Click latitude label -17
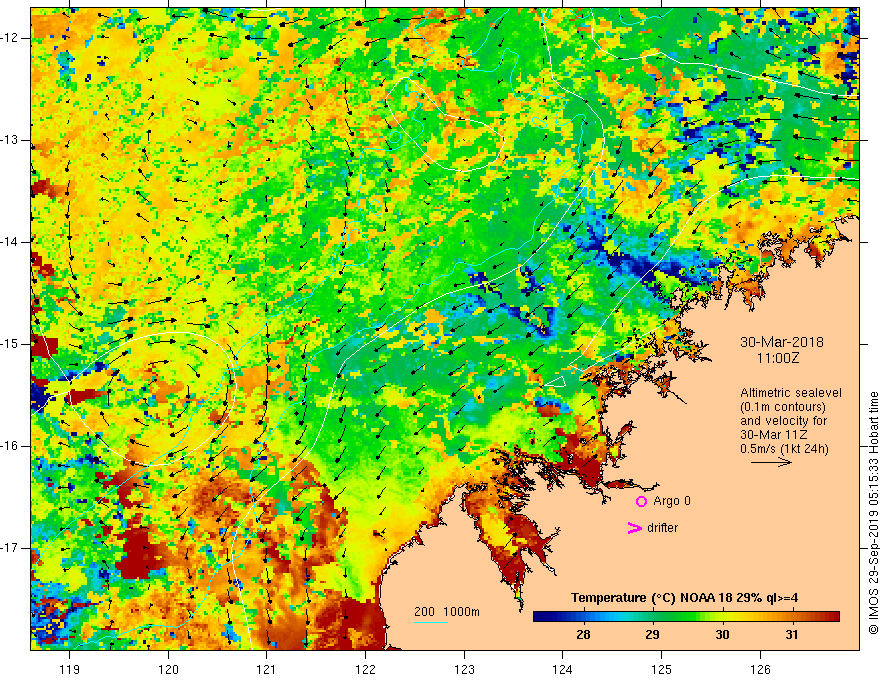880x680 pixels. tap(10, 548)
